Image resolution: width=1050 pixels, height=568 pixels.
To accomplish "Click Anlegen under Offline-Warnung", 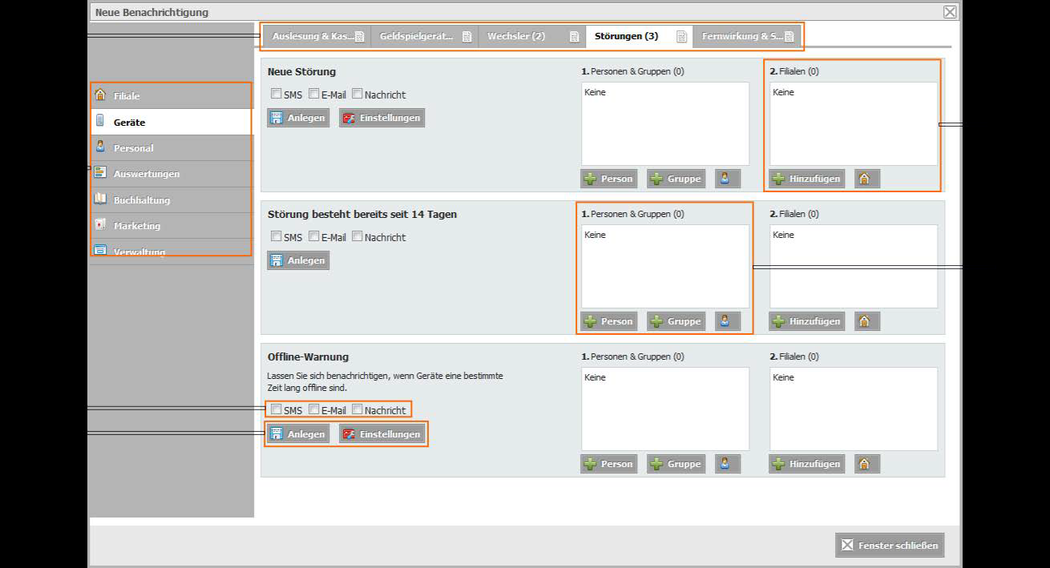I will click(298, 434).
